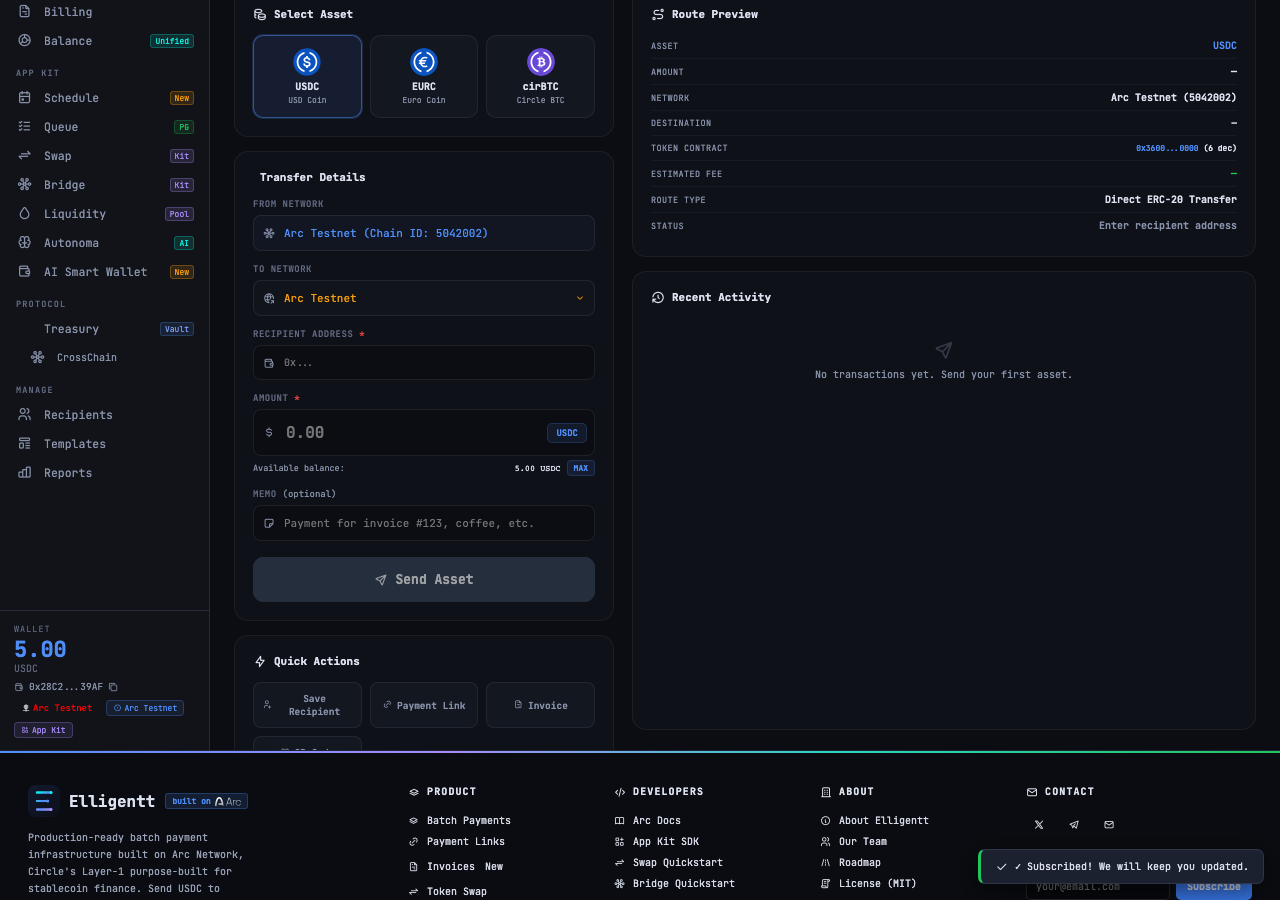Screen dimensions: 1280x900
Task: Open the Payment Links footer link
Action: coord(466,842)
